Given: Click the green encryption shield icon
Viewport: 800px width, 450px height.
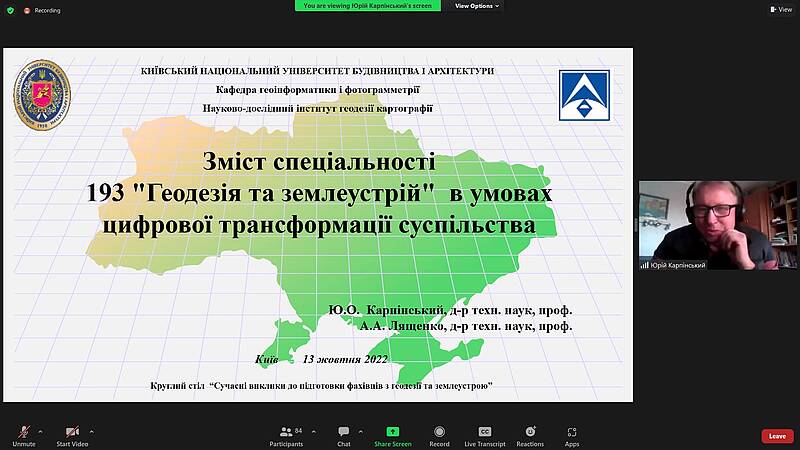Looking at the screenshot, I should coord(10,10).
